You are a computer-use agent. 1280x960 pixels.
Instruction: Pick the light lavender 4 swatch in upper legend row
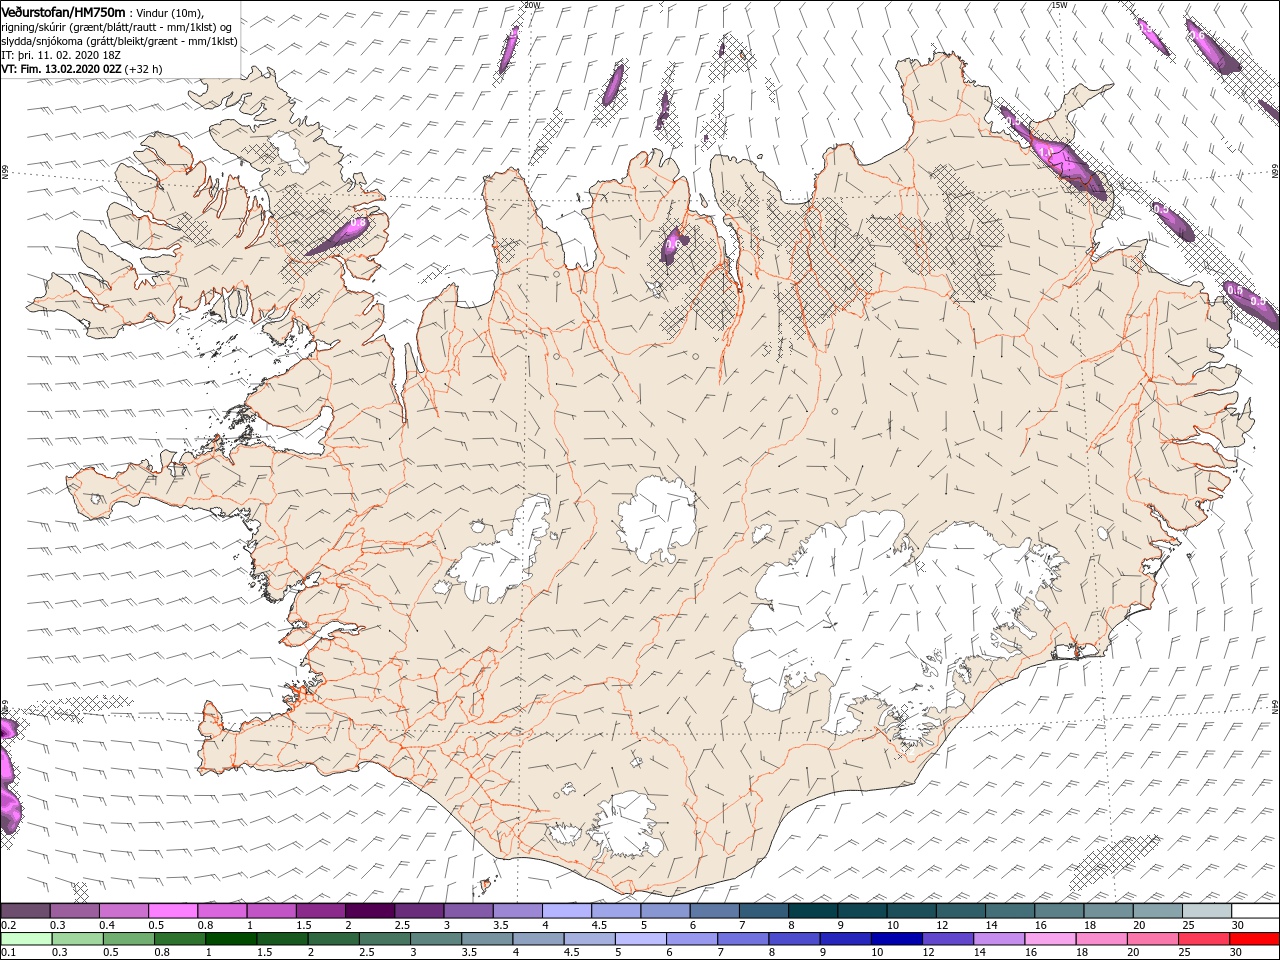point(566,911)
